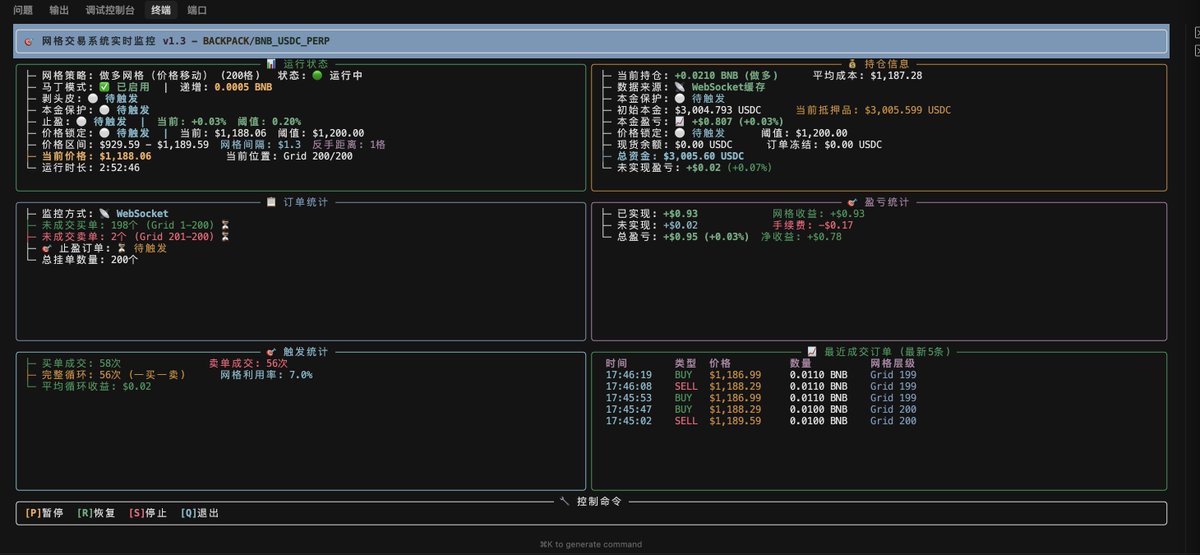Viewport: 1200px width, 555px height.
Task: Click the green check mark in 马丁模式 row
Action: pos(105,87)
